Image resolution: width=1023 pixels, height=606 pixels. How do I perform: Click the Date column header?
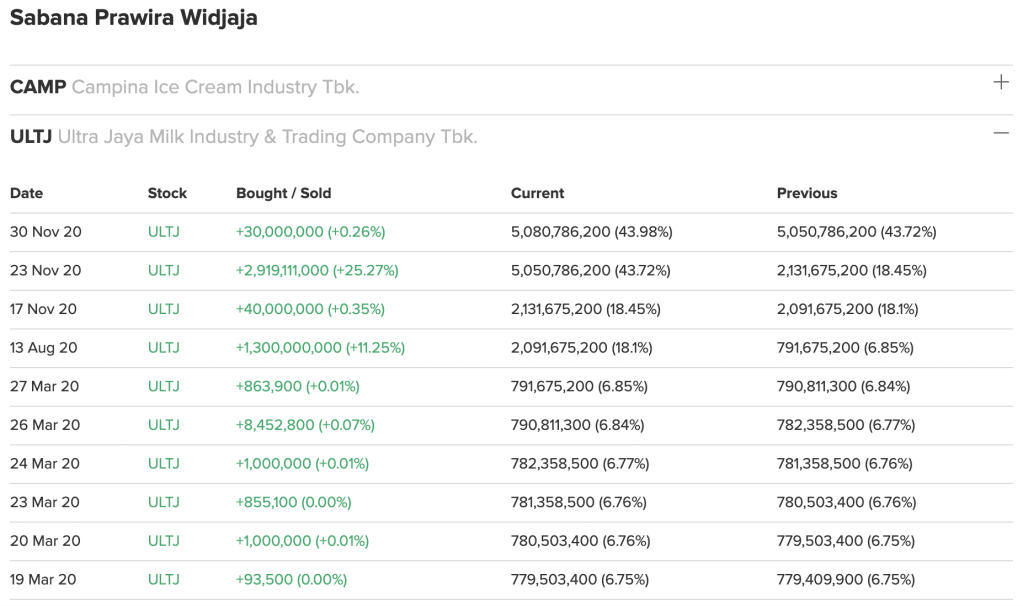coord(27,193)
